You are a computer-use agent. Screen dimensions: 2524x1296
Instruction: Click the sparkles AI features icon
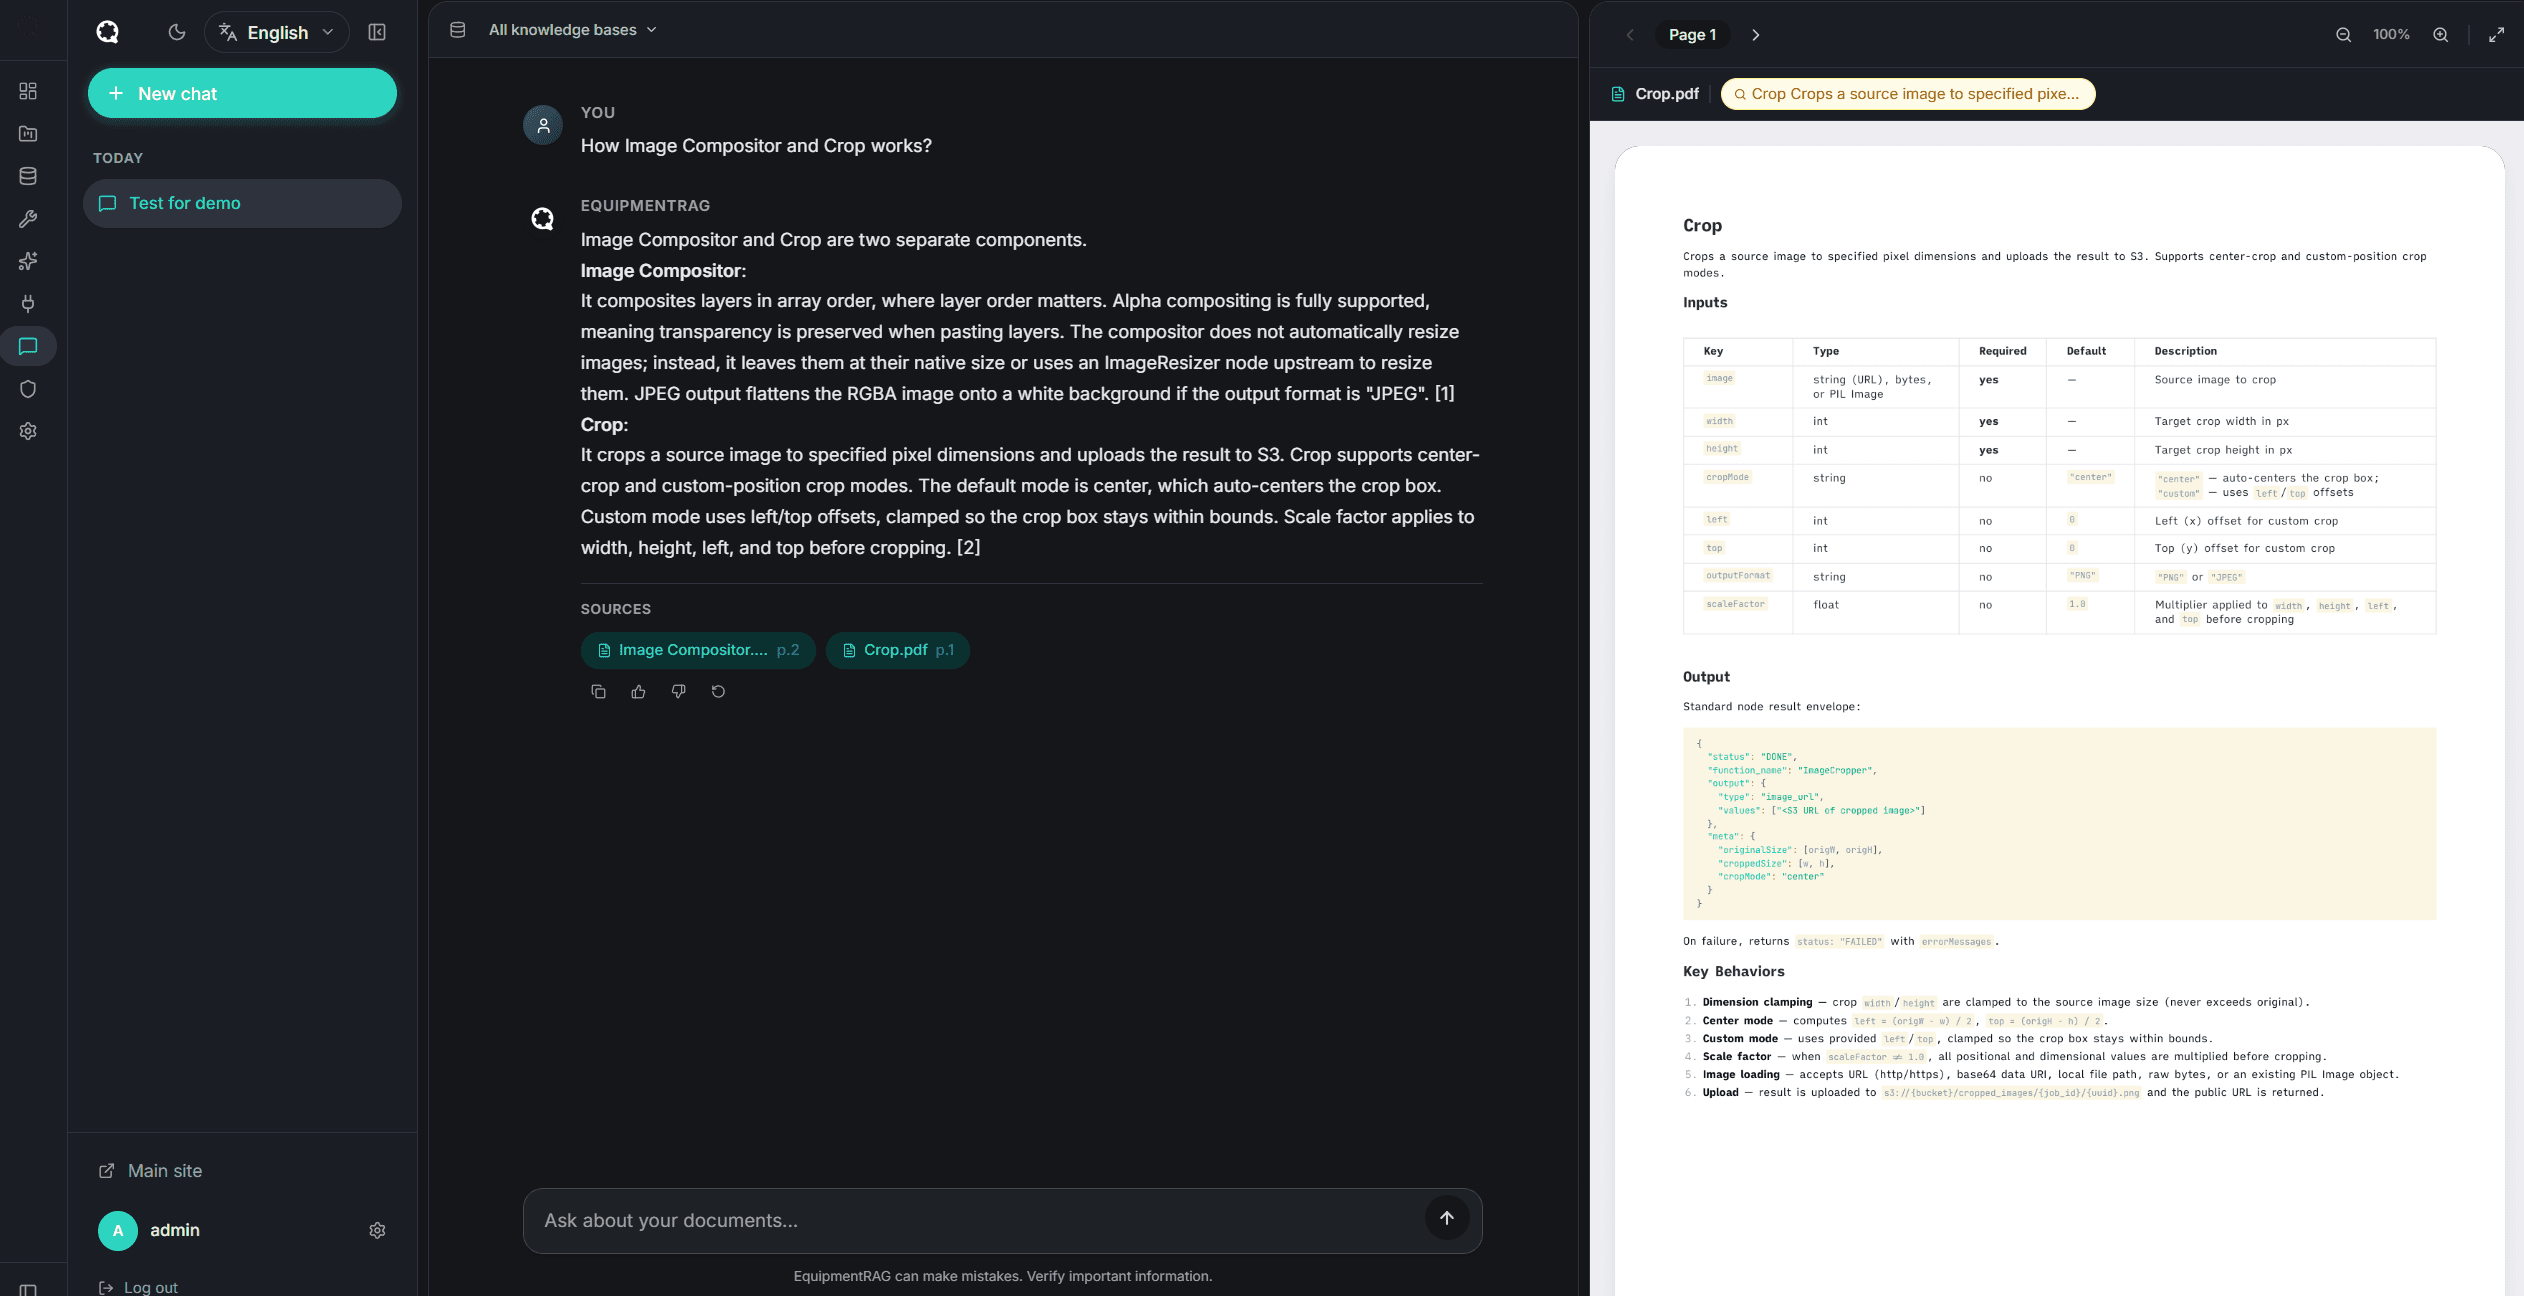click(29, 261)
